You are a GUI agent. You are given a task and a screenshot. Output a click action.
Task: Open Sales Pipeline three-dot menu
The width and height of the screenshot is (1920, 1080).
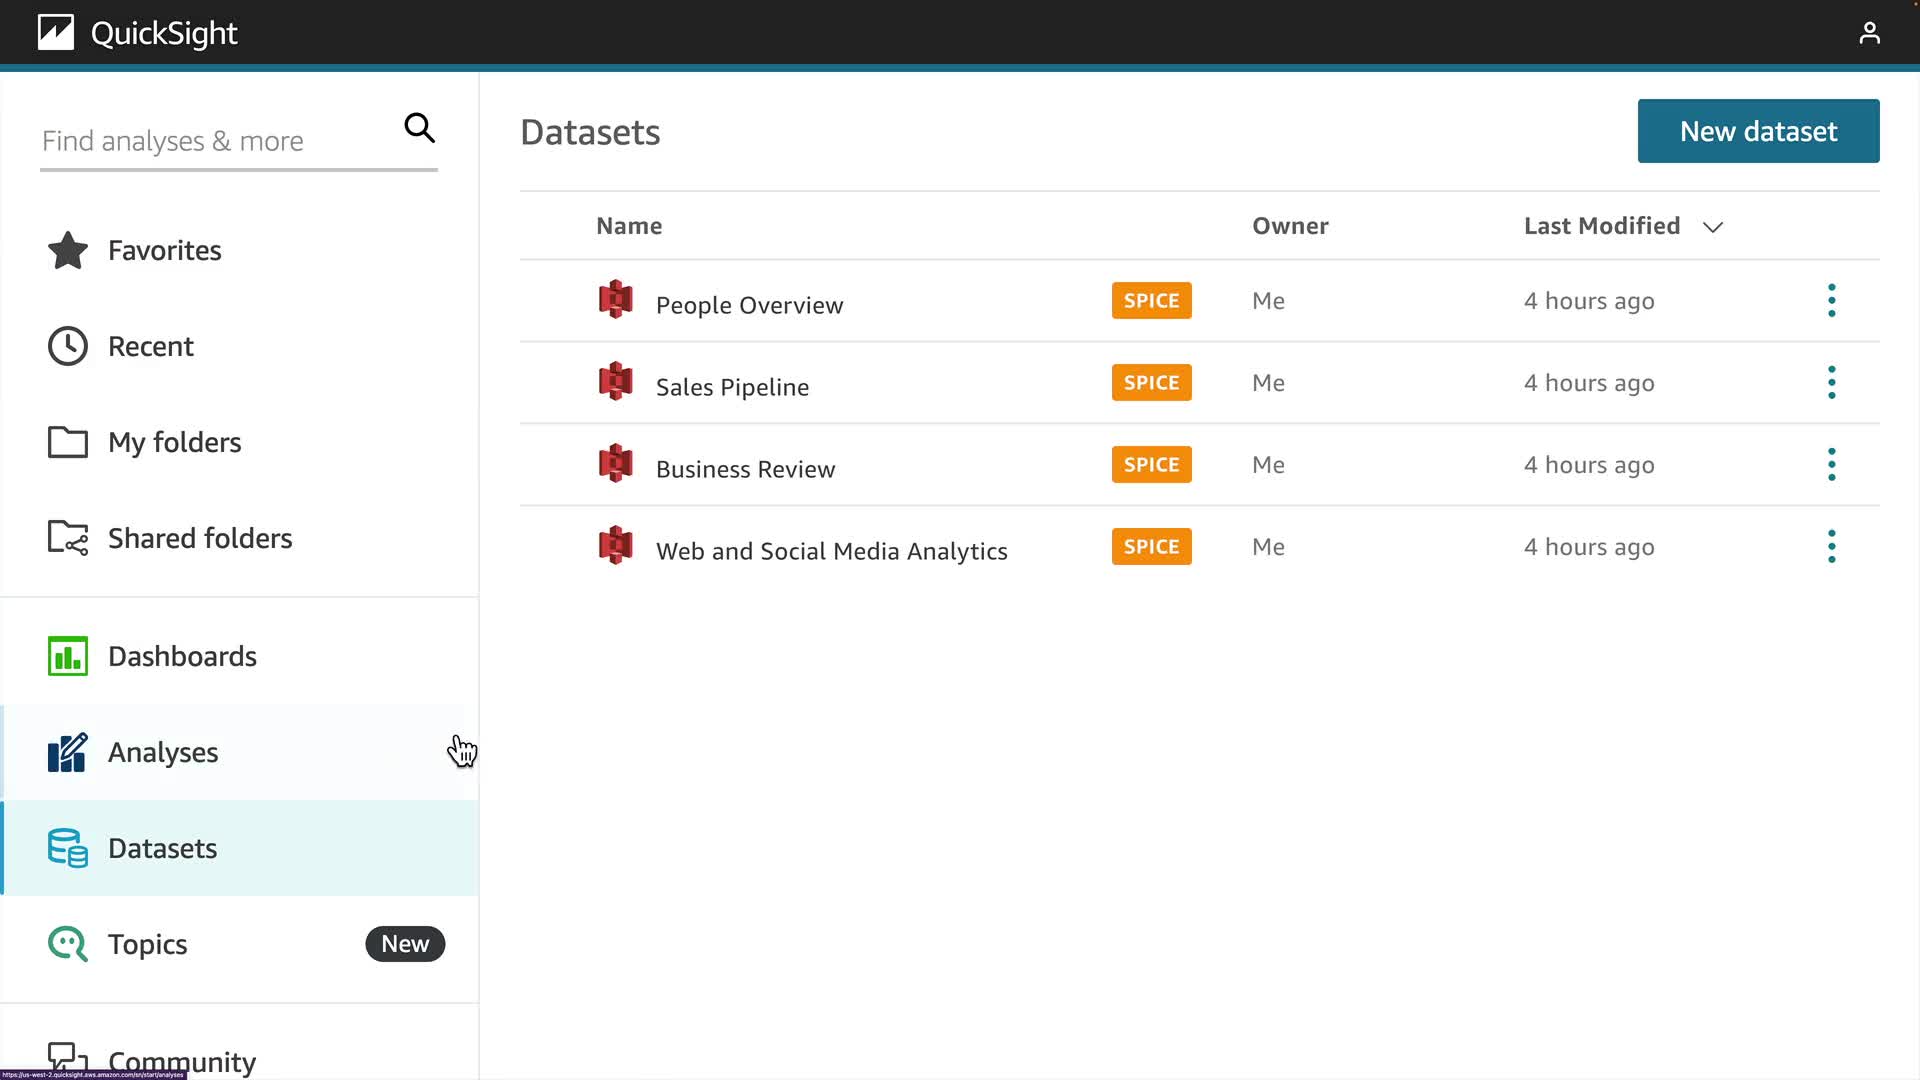pyautogui.click(x=1831, y=382)
